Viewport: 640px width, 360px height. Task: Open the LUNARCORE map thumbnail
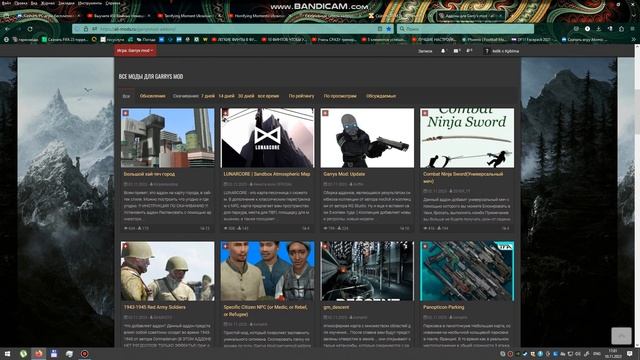pyautogui.click(x=267, y=138)
